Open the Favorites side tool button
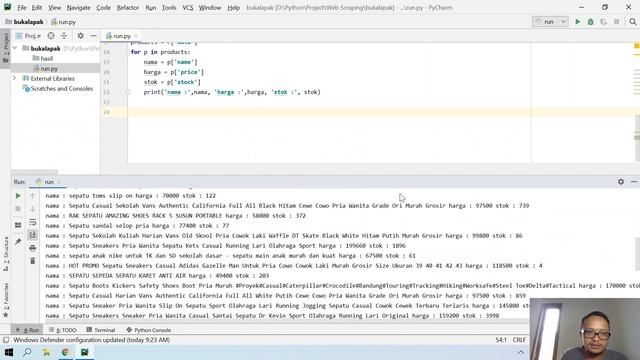This screenshot has height=360, width=640. point(6,300)
